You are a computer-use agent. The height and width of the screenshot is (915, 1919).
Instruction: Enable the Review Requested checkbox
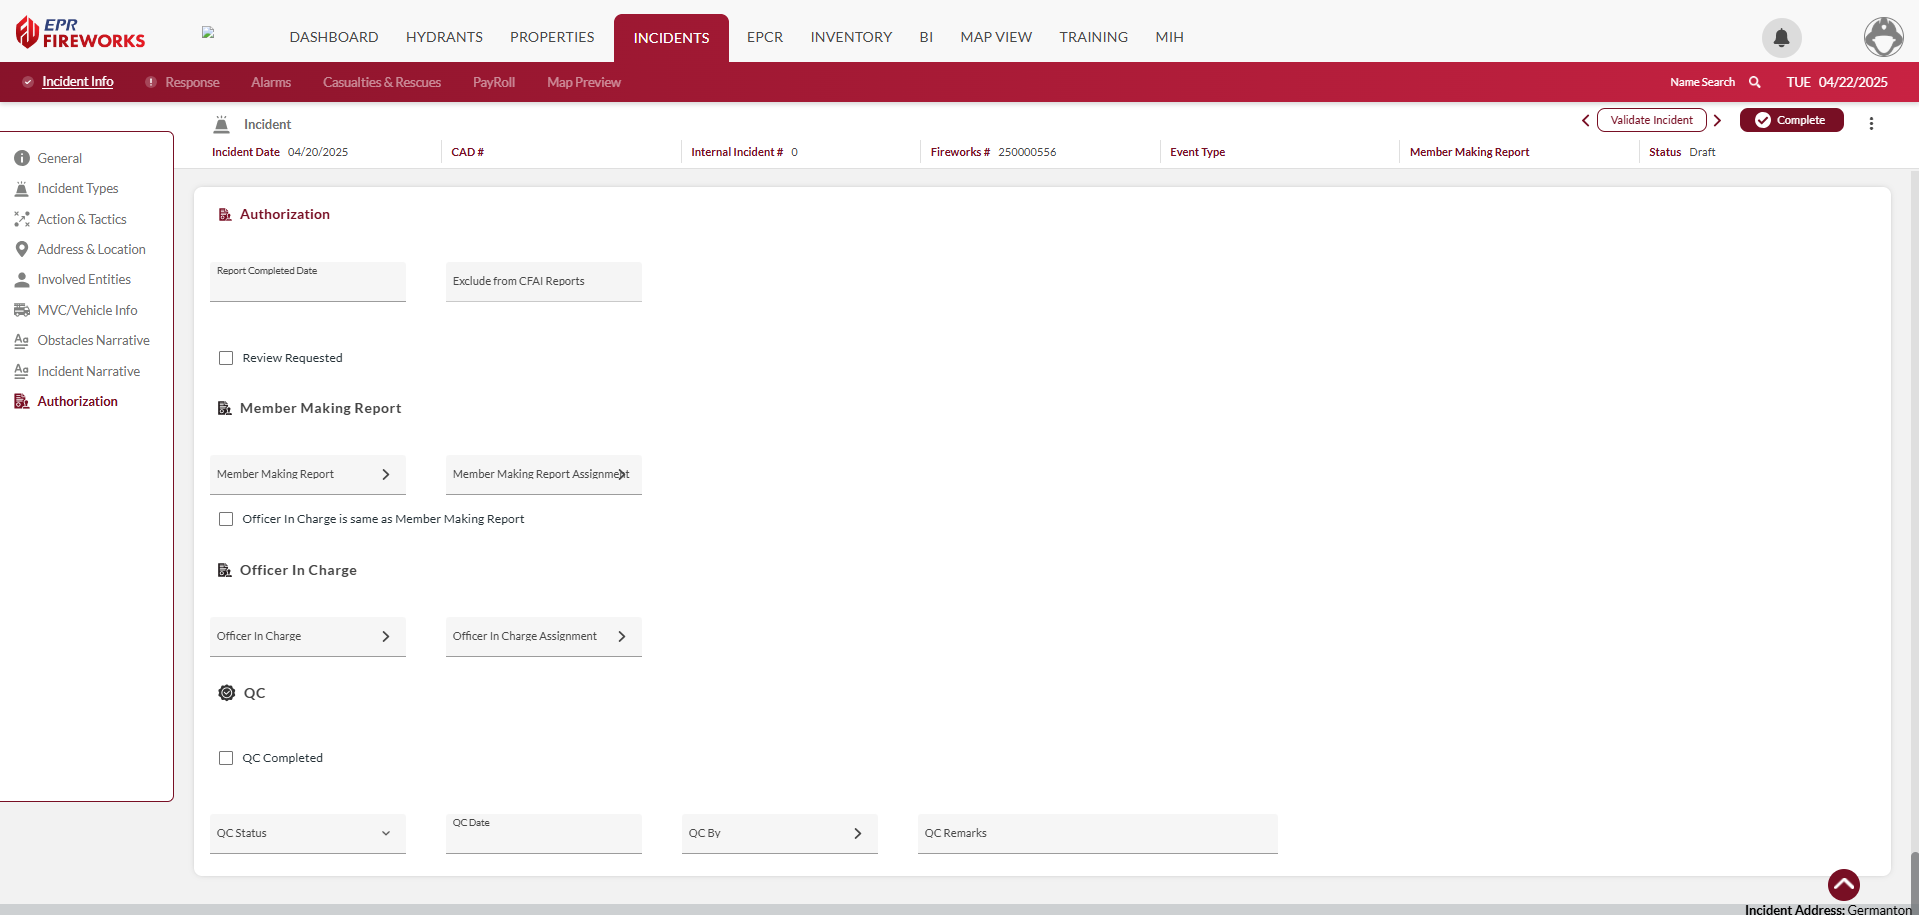[226, 358]
